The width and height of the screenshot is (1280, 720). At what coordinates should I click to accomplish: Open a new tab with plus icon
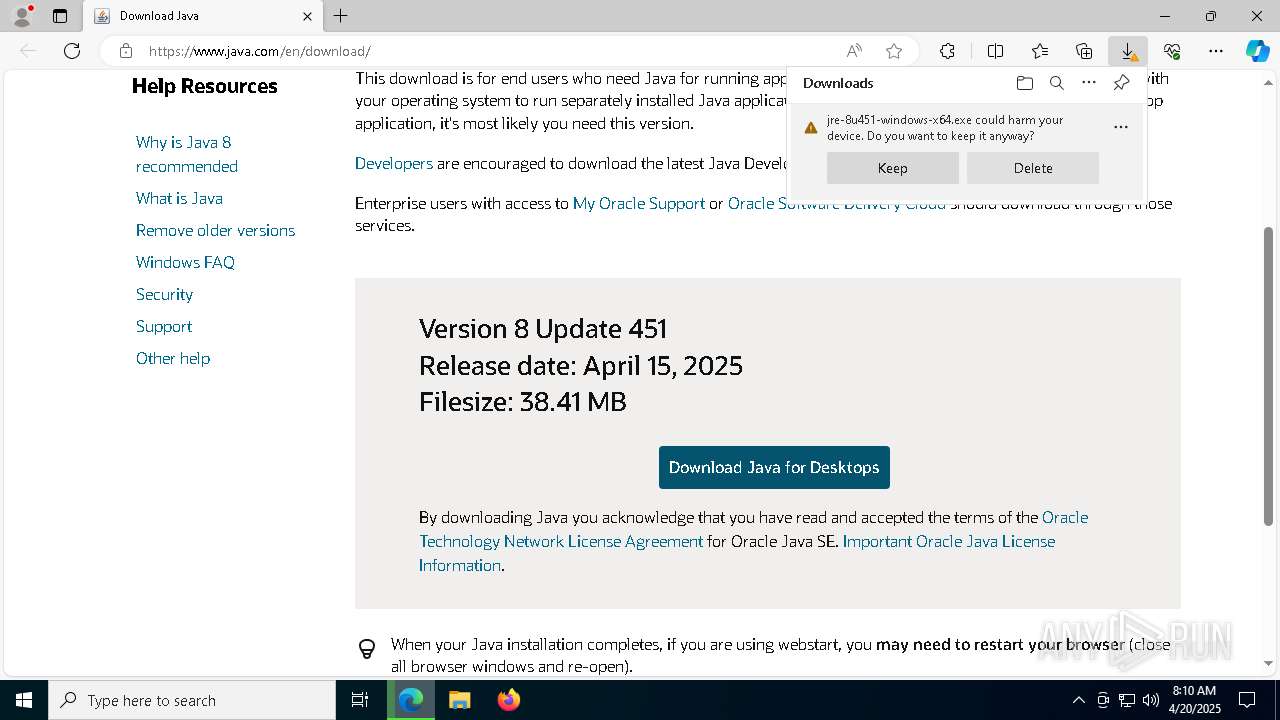coord(341,16)
